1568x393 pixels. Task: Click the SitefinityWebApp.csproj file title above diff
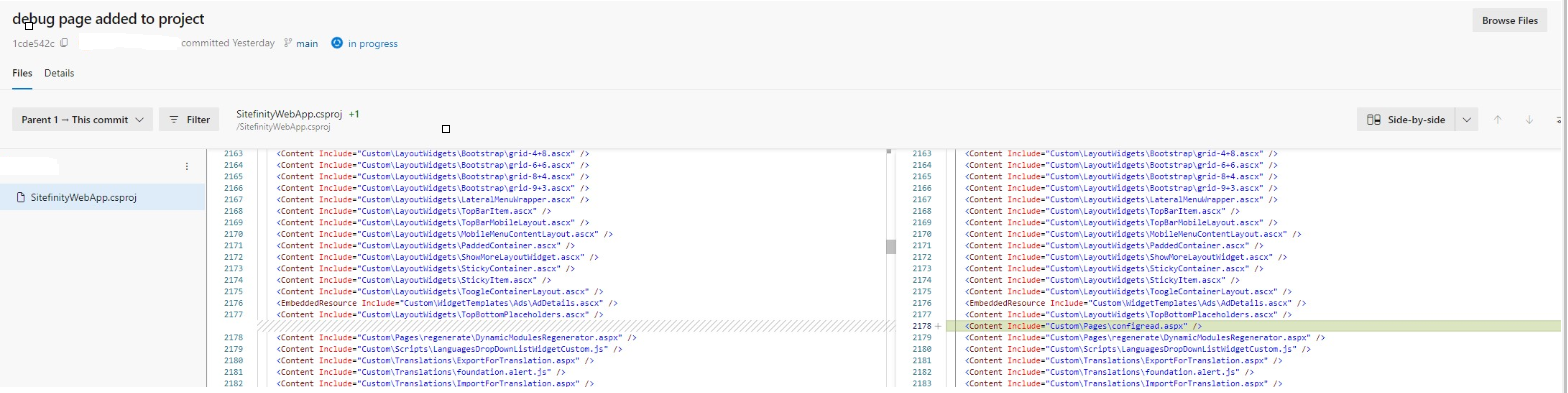click(x=290, y=114)
